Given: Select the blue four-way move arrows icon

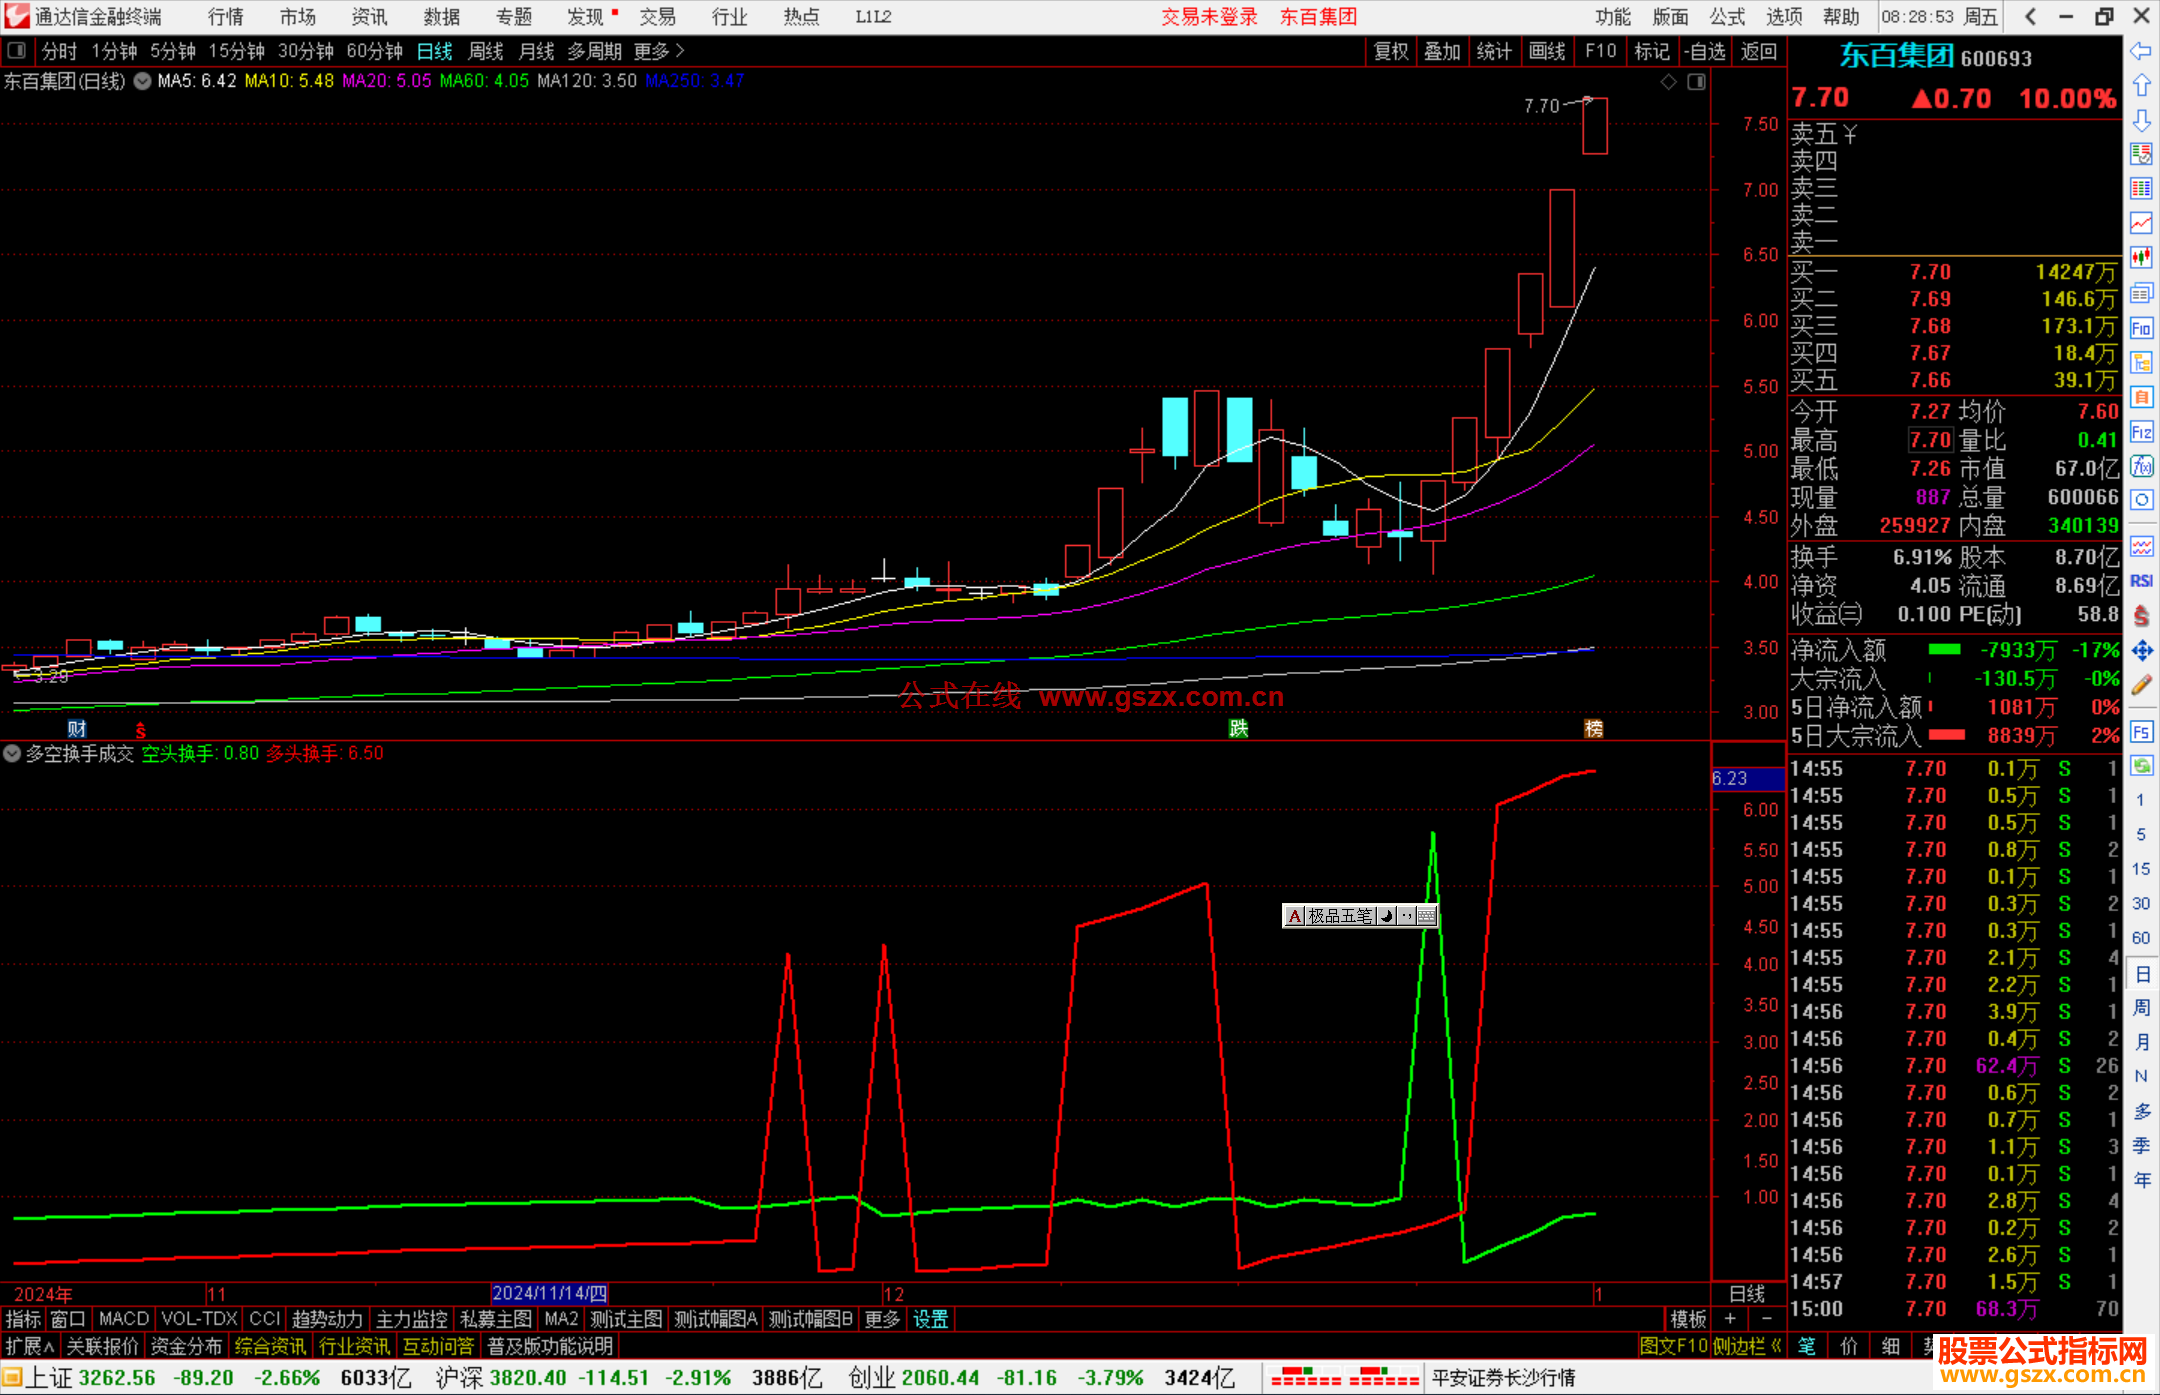Looking at the screenshot, I should coord(2141,651).
